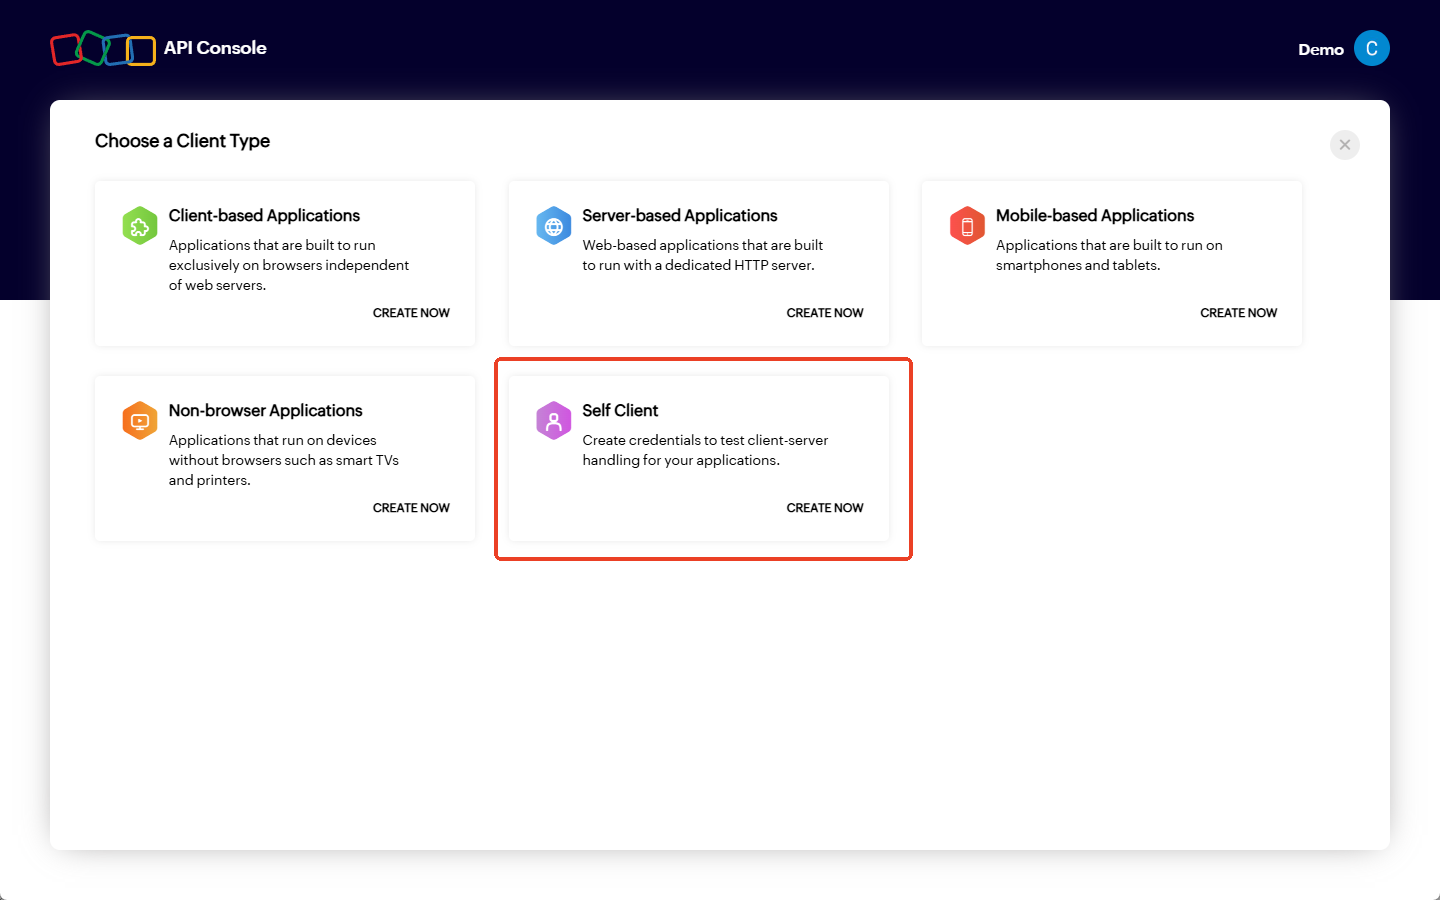Choose the Mobile-based Applications title

[x=1094, y=216]
